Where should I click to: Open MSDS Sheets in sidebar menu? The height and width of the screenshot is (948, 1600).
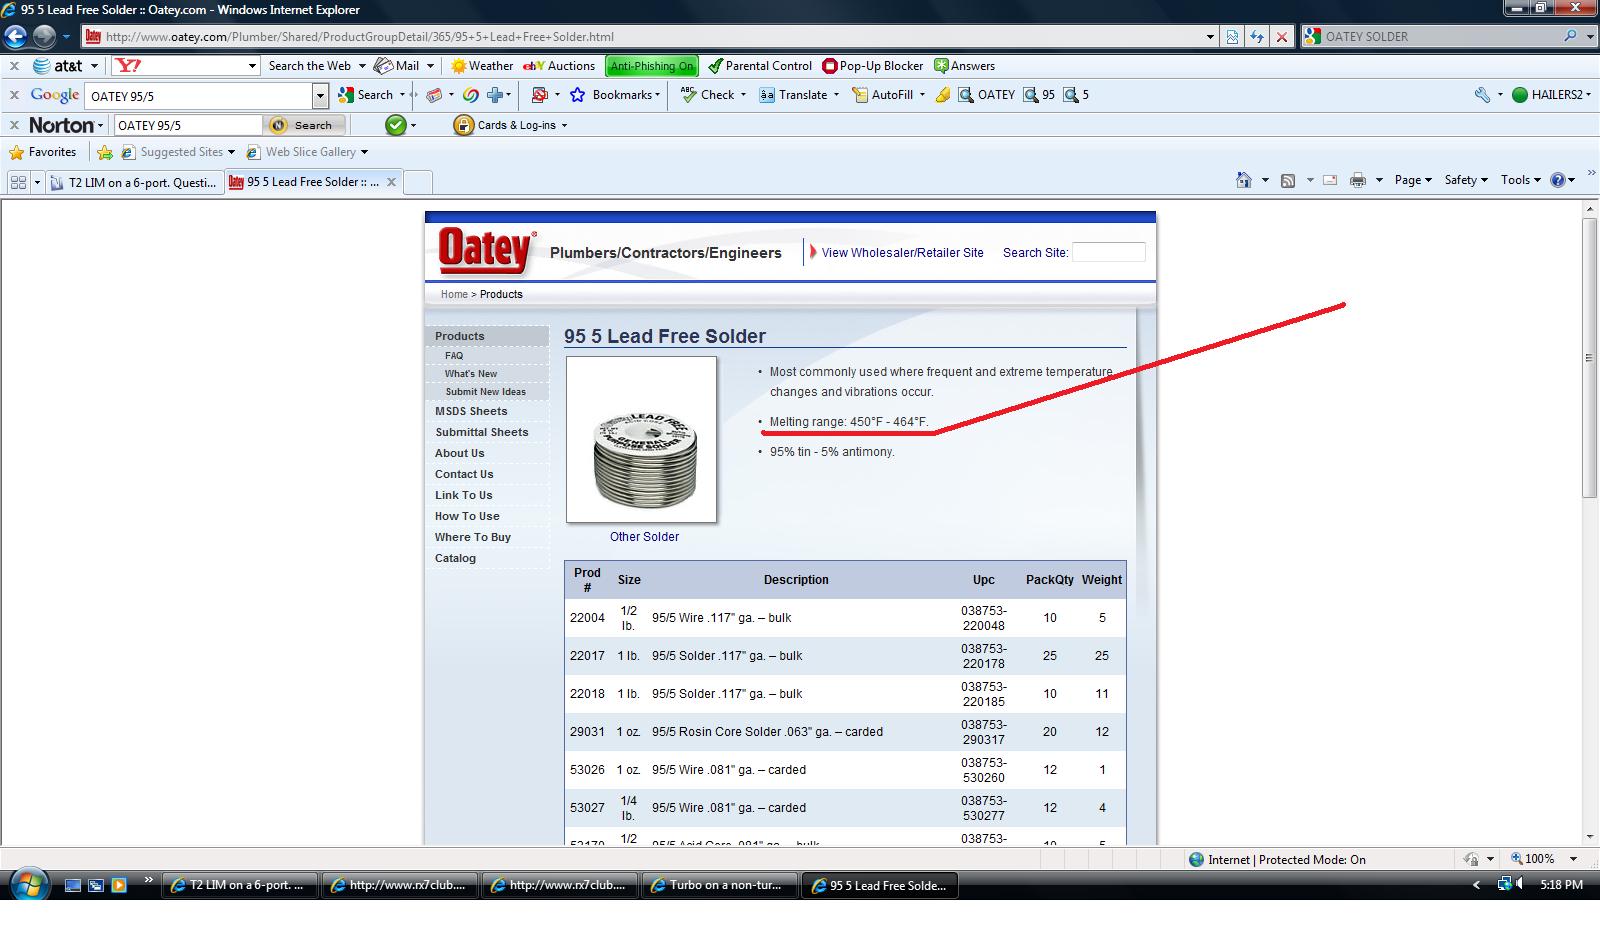(x=471, y=411)
